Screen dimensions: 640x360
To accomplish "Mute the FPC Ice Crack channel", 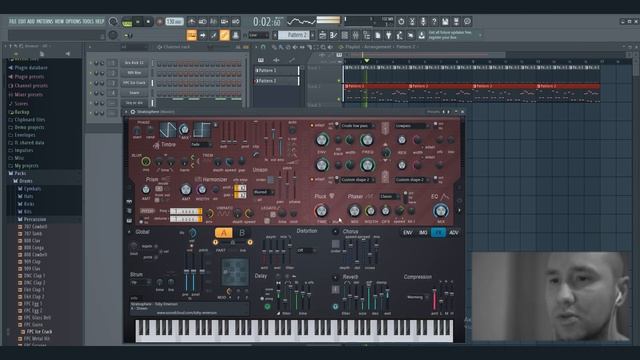I will tap(91, 83).
